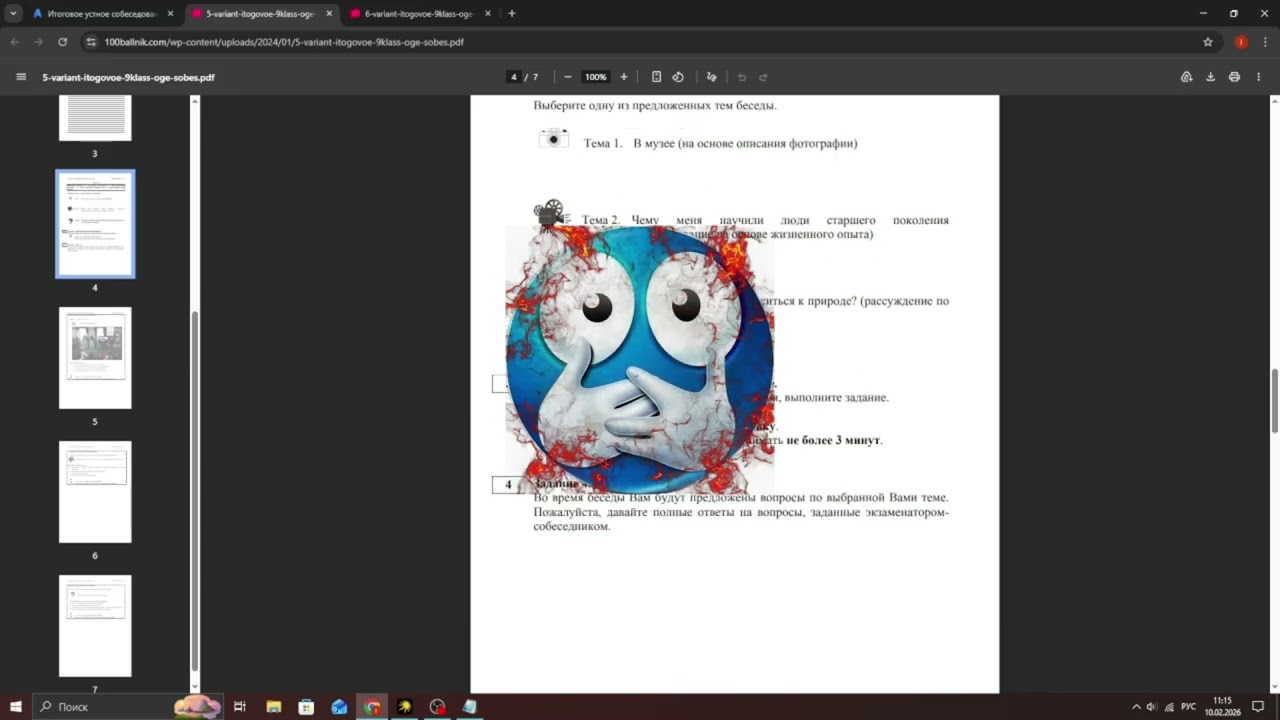This screenshot has width=1280, height=720.
Task: Zoom out with the minus button
Action: pyautogui.click(x=568, y=77)
